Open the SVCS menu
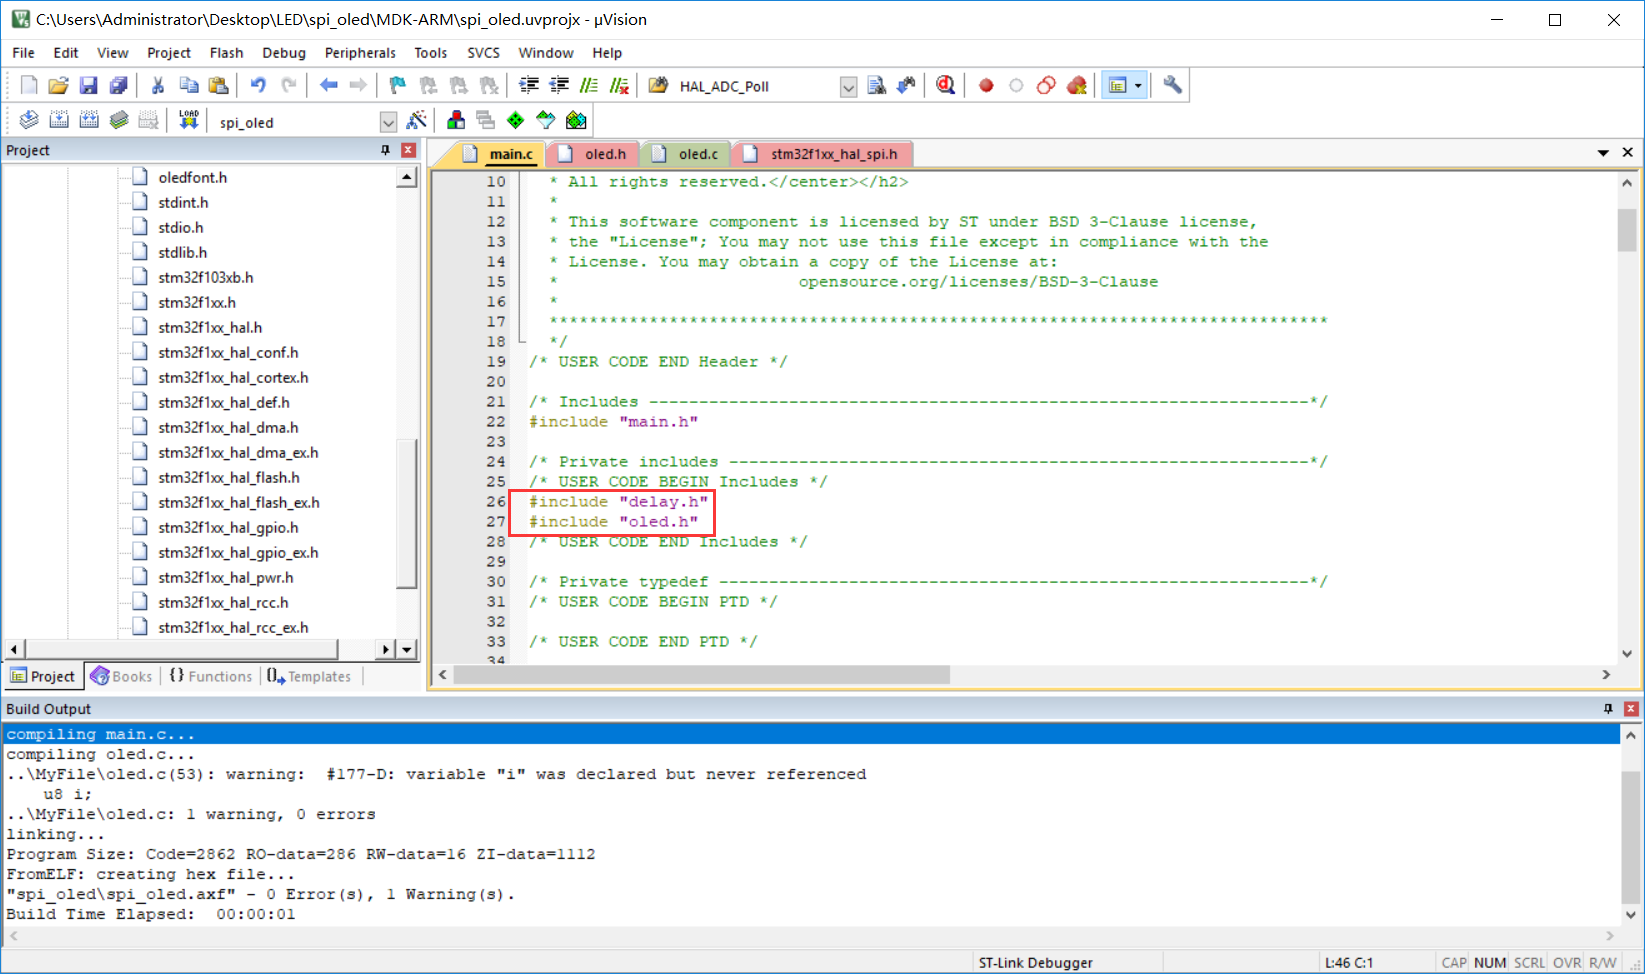 coord(483,53)
